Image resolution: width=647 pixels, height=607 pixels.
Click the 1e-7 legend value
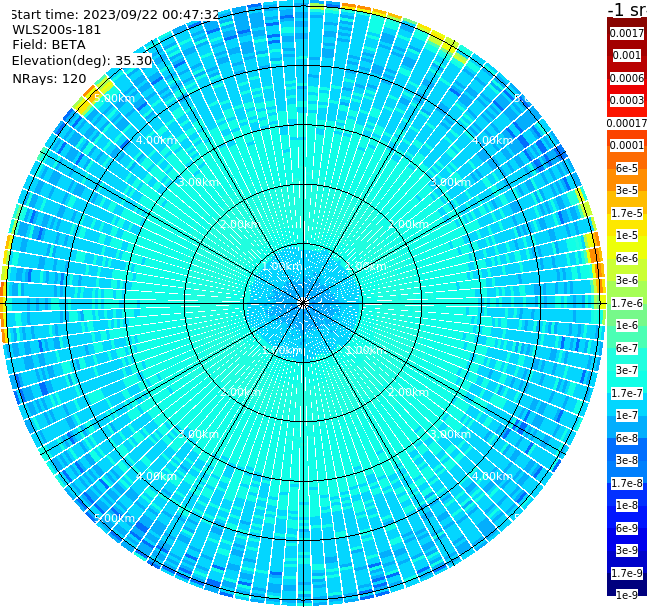point(627,415)
